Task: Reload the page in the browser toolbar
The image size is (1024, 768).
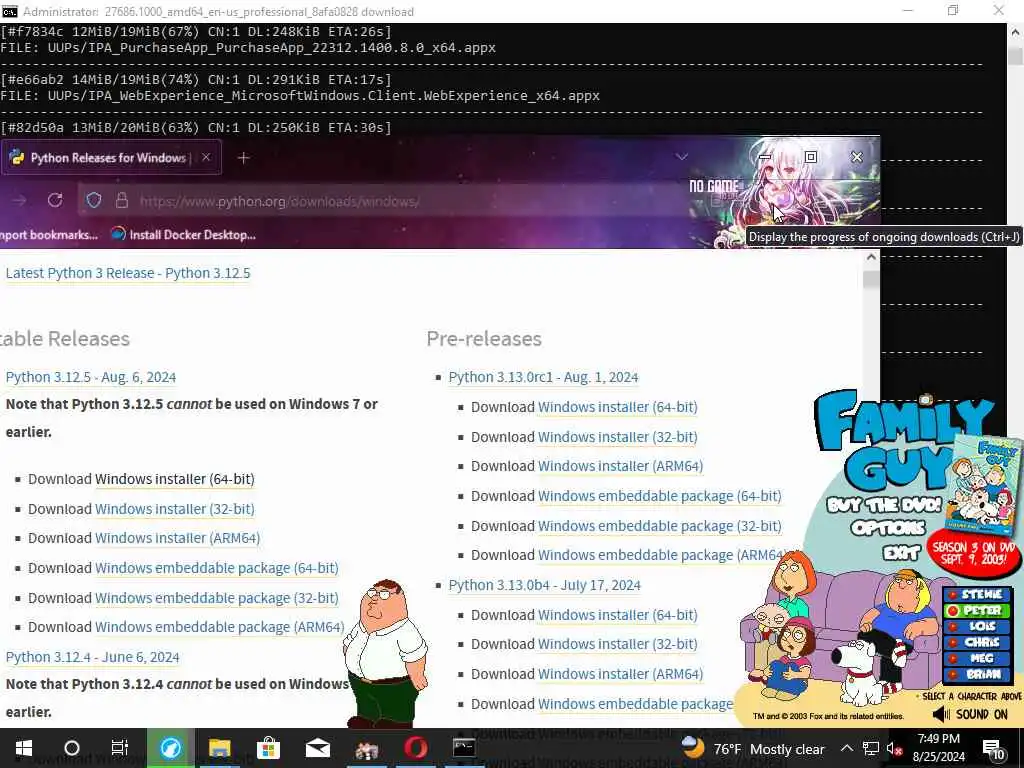Action: pyautogui.click(x=55, y=200)
